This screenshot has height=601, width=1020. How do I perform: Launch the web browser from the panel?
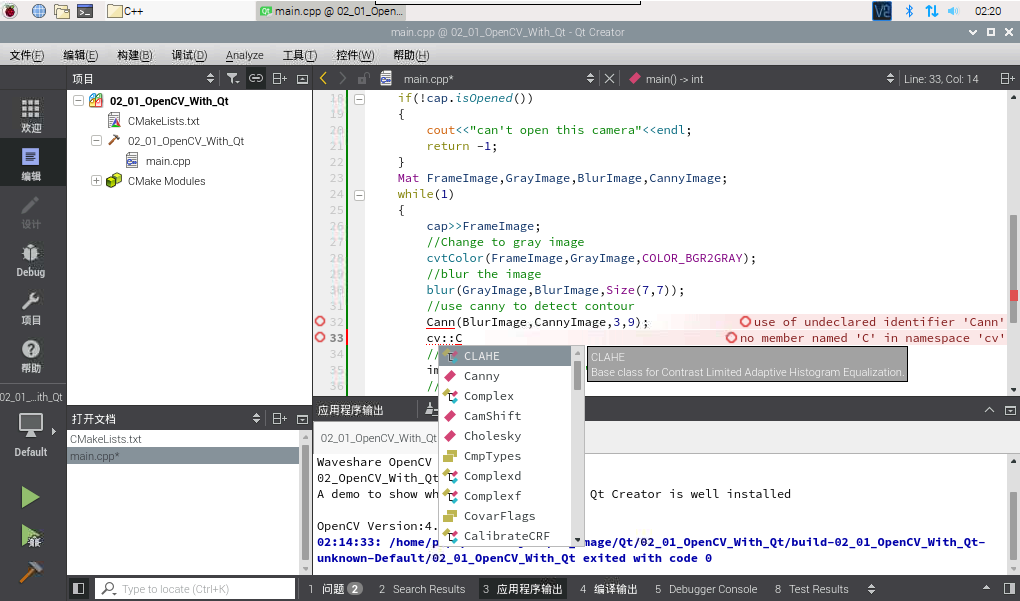(x=39, y=11)
